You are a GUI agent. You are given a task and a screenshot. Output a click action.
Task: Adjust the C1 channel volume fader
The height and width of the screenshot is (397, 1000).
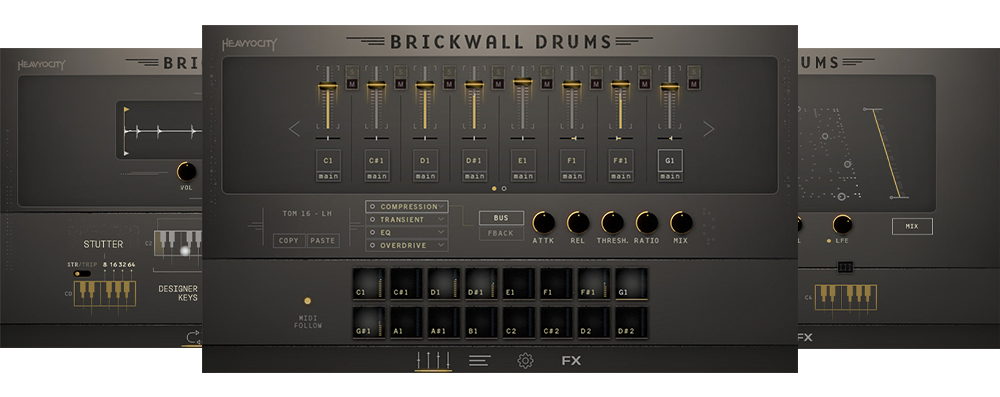click(x=328, y=86)
